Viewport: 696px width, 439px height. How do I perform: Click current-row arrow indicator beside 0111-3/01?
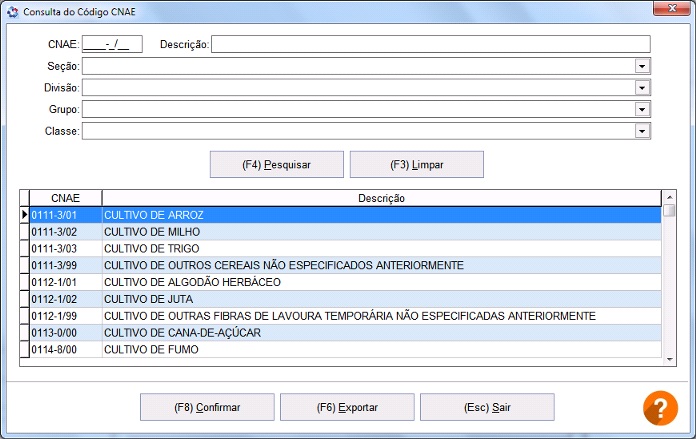(24, 215)
